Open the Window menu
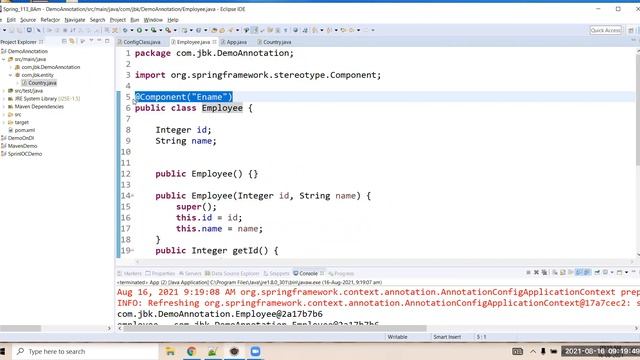The height and width of the screenshot is (360, 640). [x=153, y=20]
